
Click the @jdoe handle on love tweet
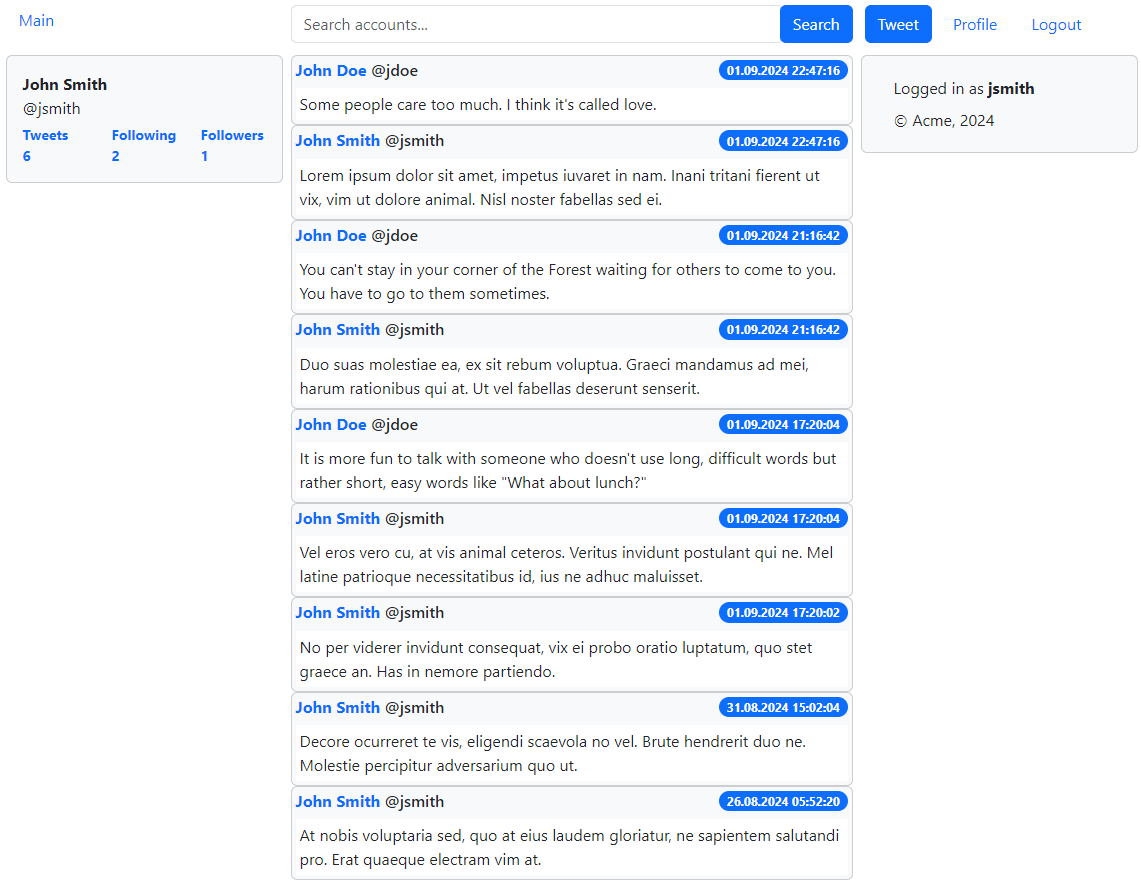tap(394, 71)
